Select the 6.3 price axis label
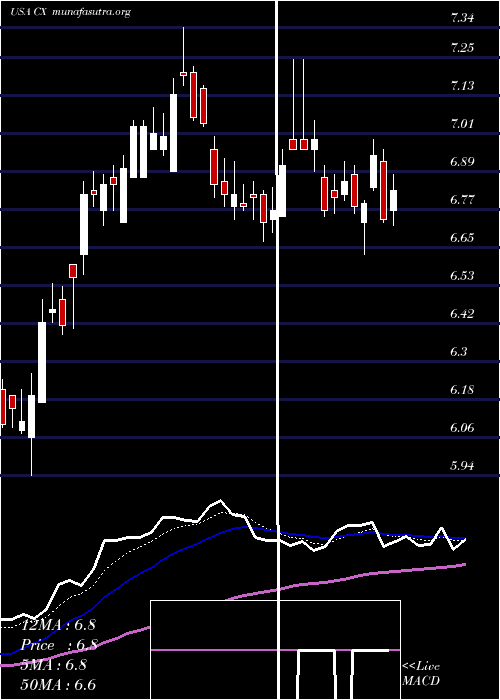 (x=459, y=352)
